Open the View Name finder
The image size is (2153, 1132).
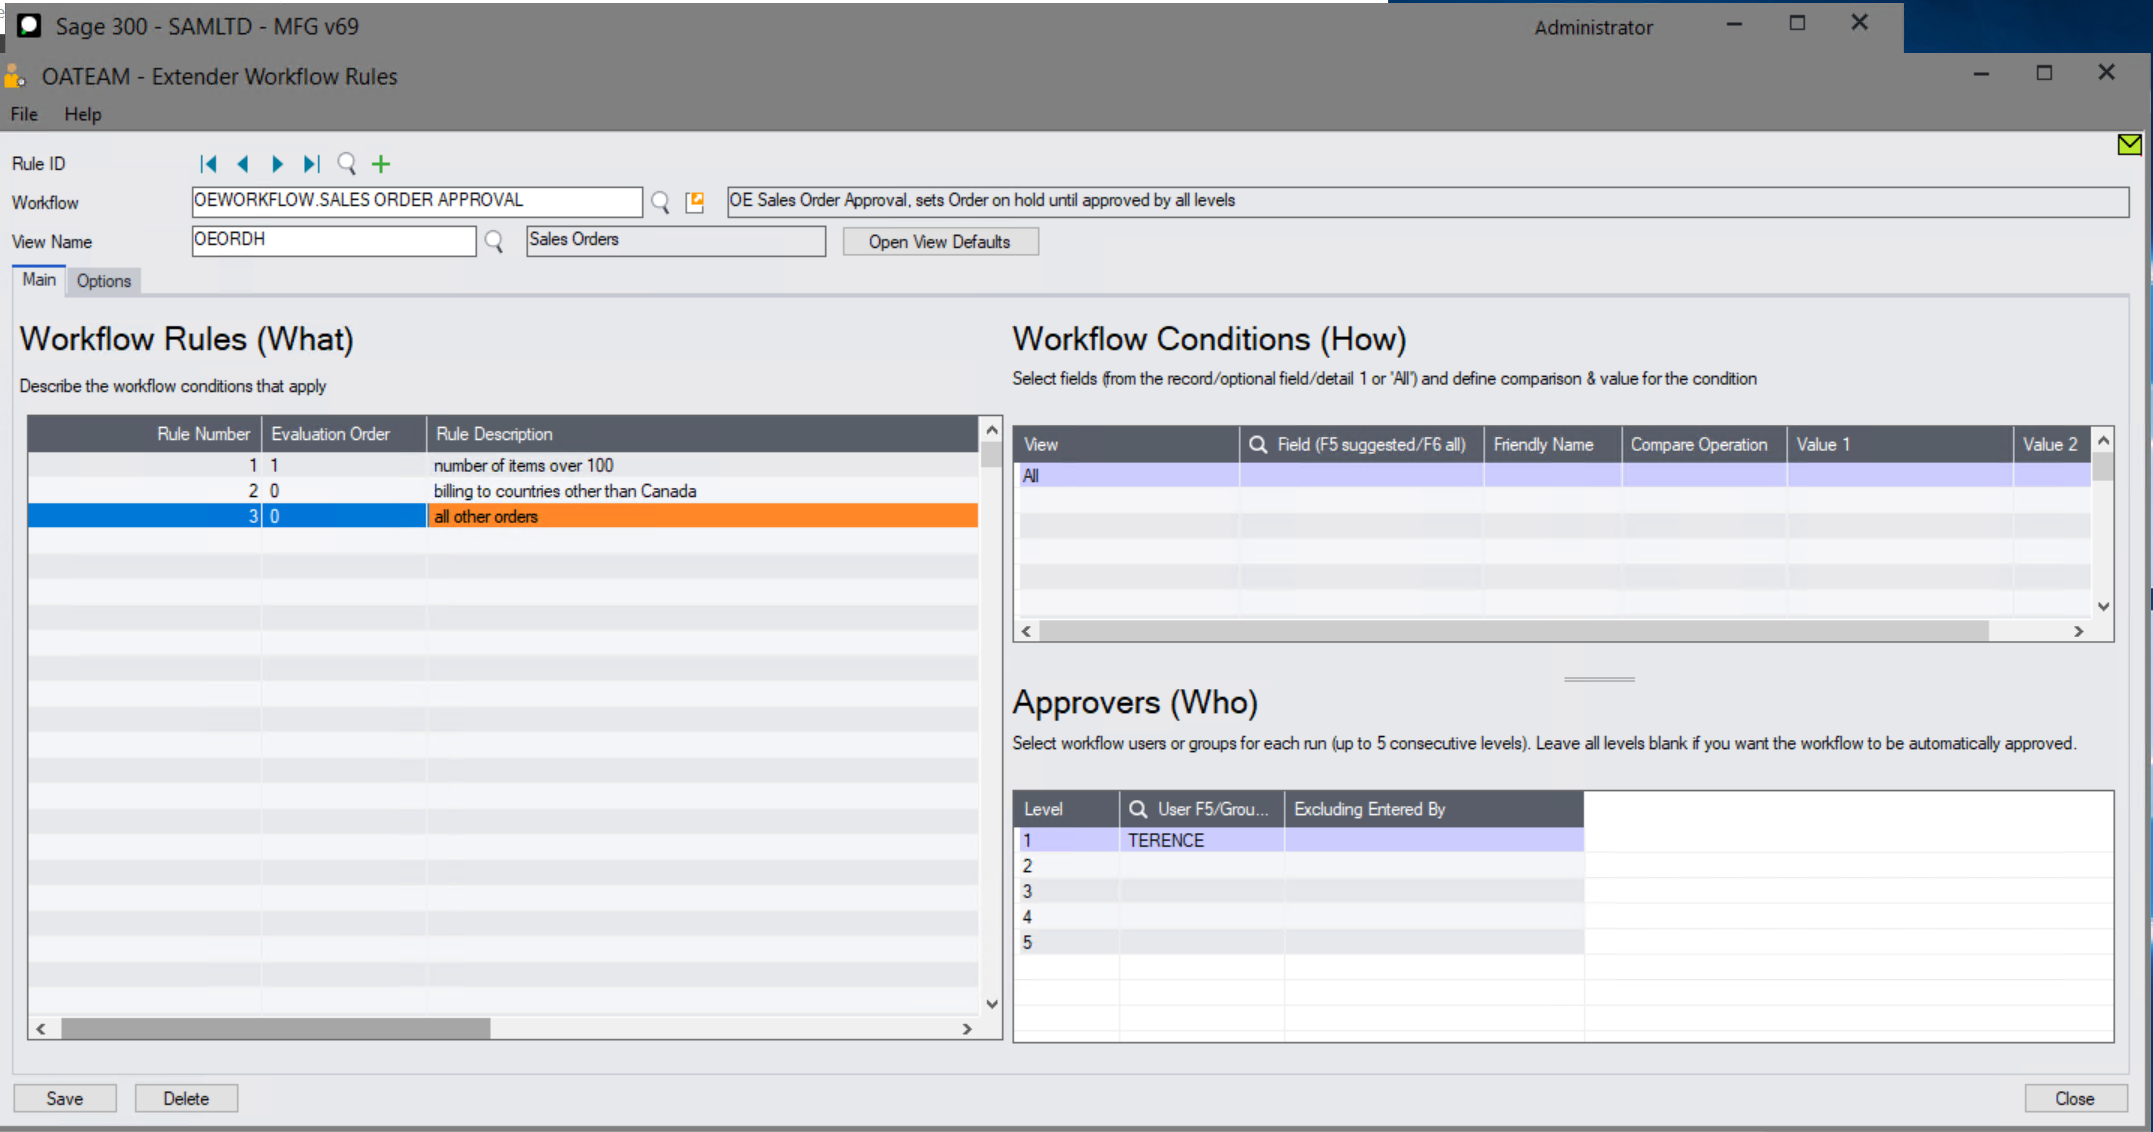[493, 240]
